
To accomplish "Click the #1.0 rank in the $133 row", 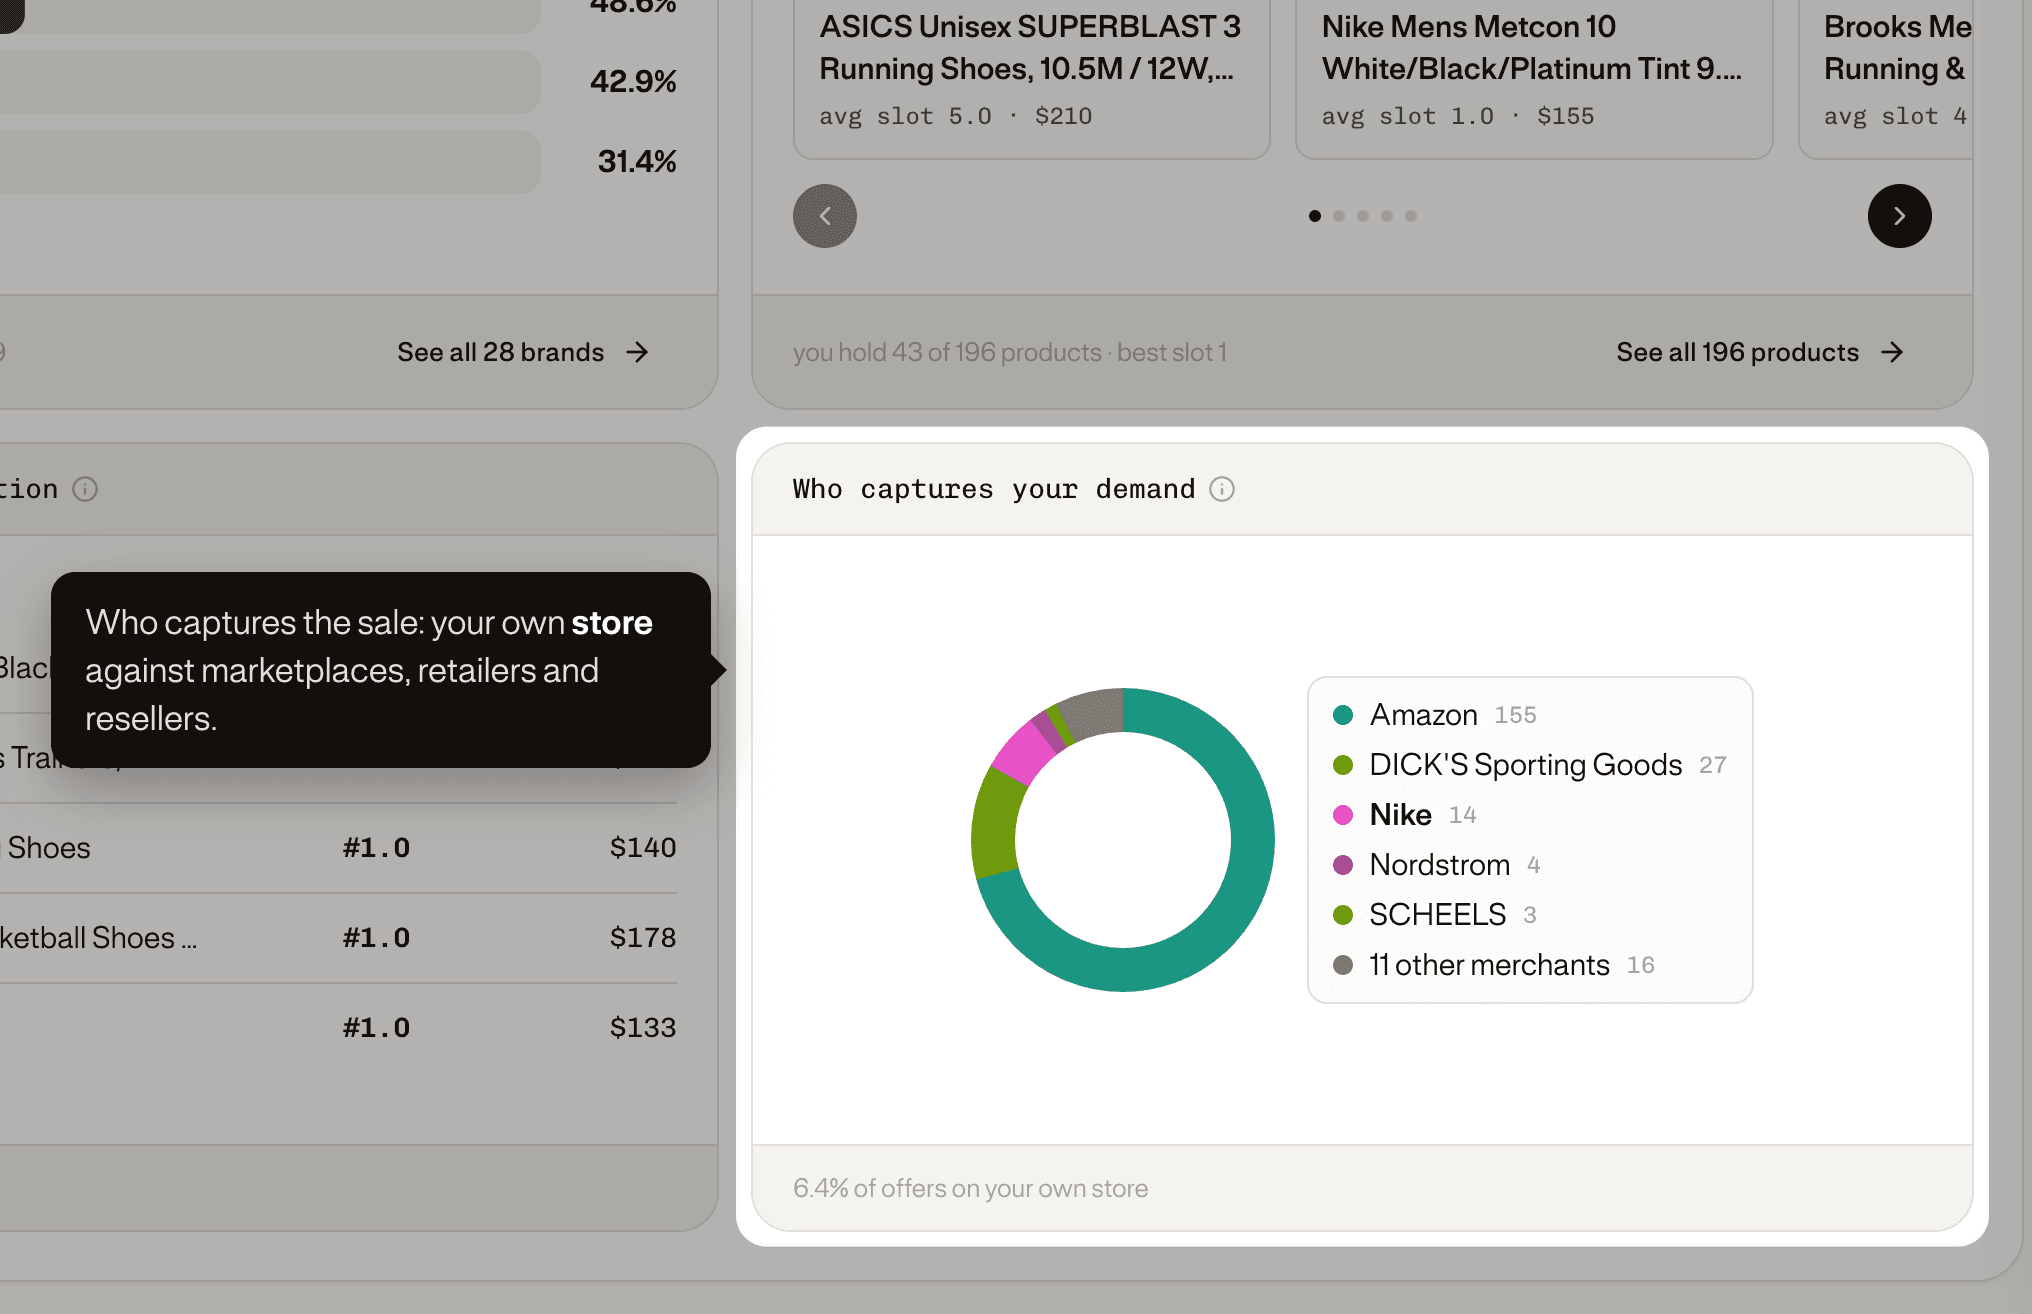I will 376,1028.
